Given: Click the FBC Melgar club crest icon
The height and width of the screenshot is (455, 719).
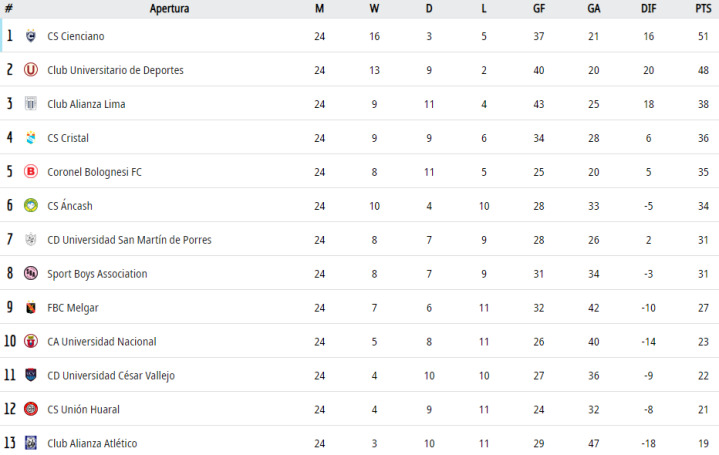Looking at the screenshot, I should tap(31, 308).
